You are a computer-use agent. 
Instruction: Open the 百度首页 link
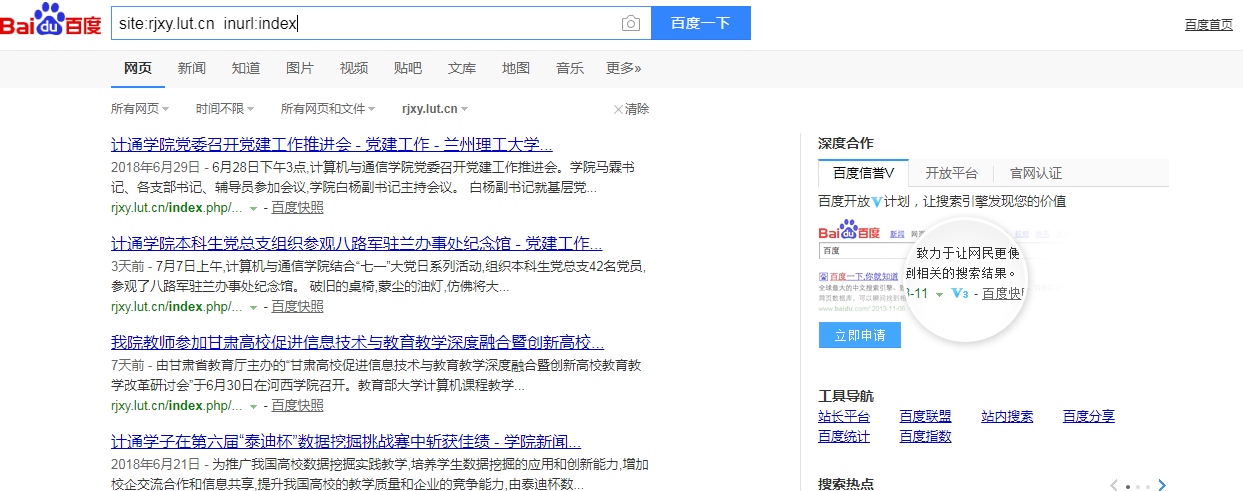click(x=1208, y=24)
